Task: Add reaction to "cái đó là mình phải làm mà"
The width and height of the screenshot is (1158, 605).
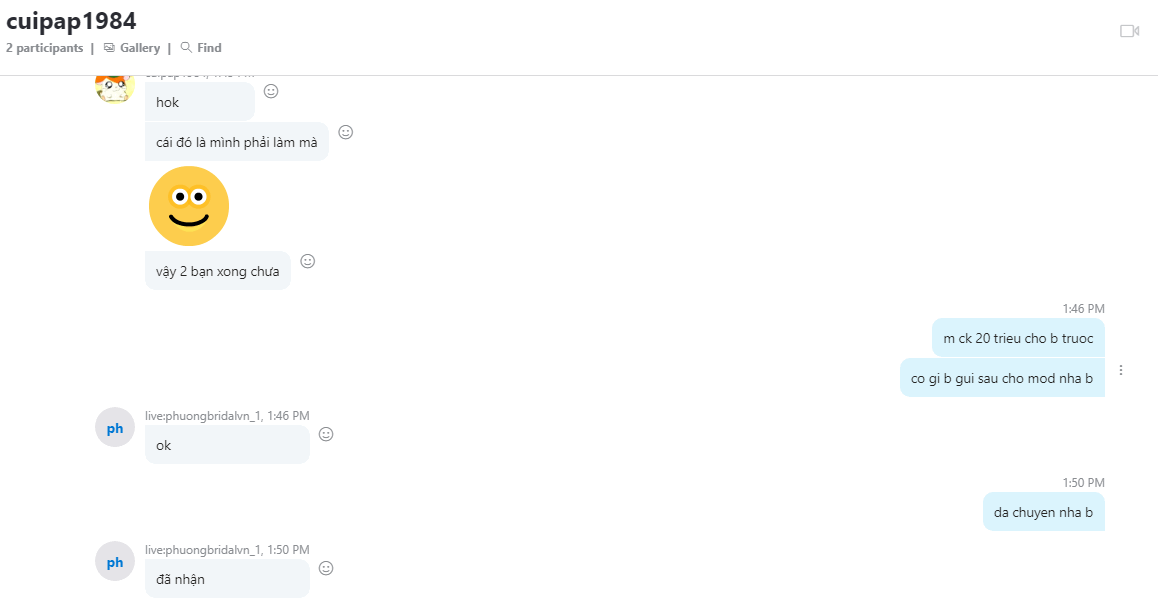Action: [346, 132]
